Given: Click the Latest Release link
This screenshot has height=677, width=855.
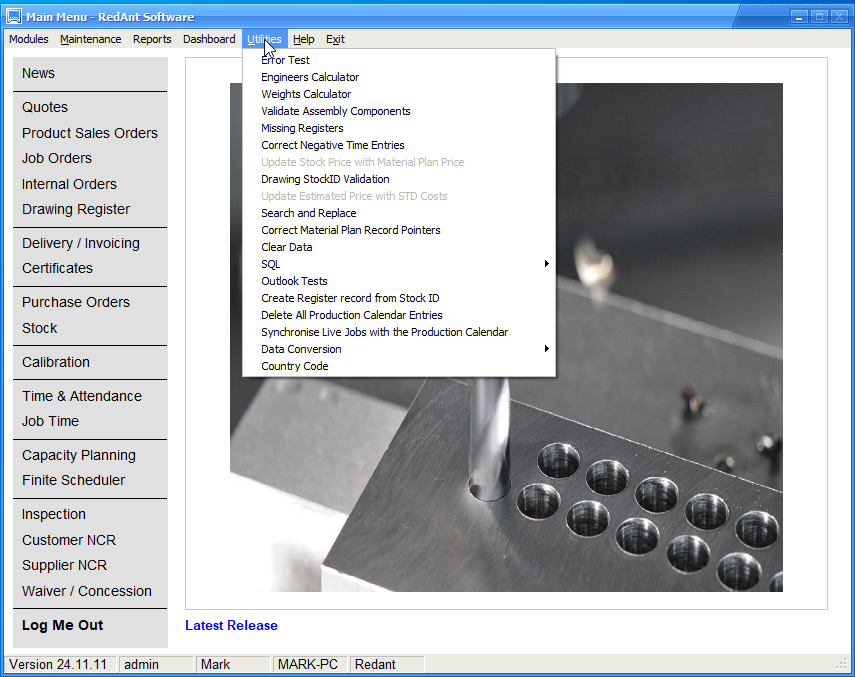Looking at the screenshot, I should [x=231, y=625].
